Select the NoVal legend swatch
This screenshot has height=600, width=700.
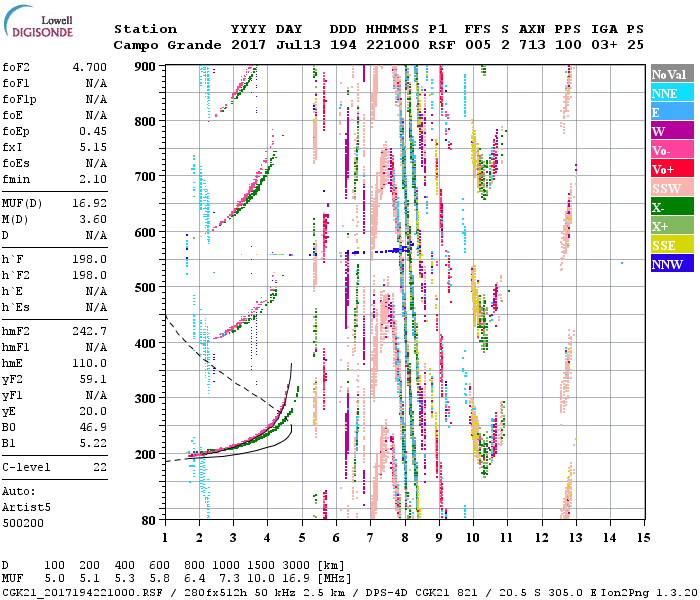[671, 74]
